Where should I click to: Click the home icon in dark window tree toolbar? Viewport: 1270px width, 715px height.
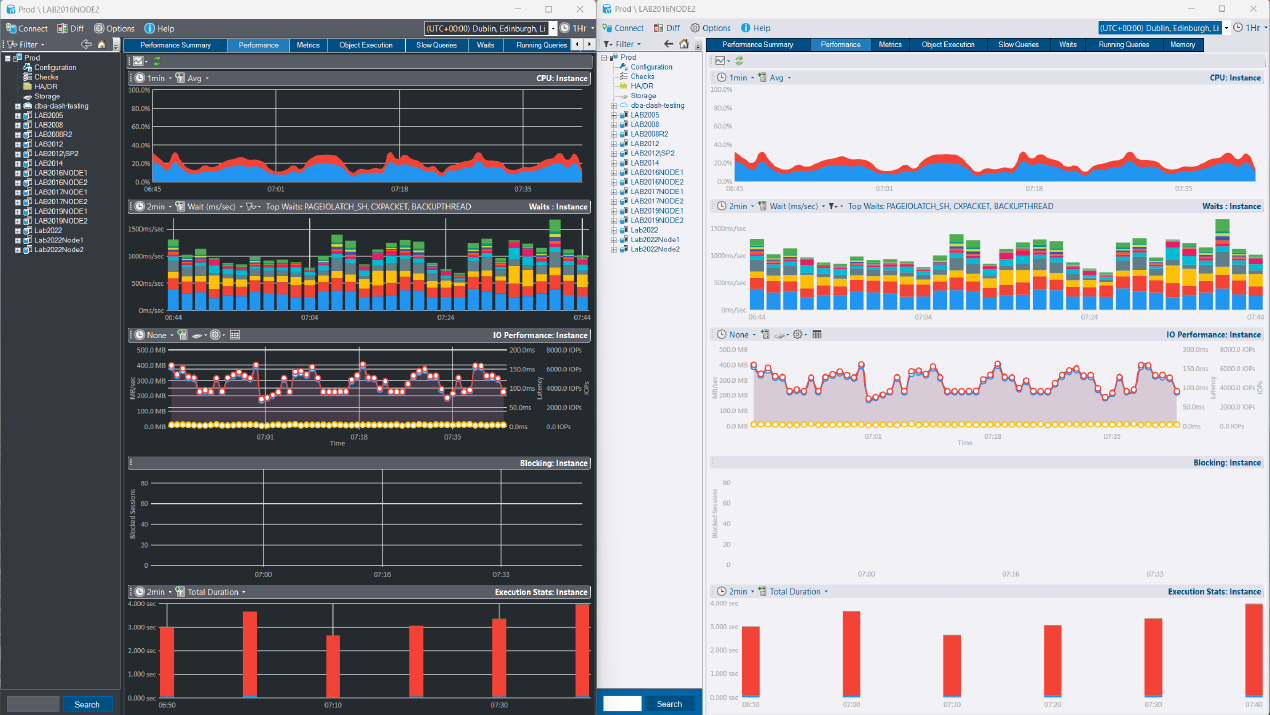click(x=101, y=44)
